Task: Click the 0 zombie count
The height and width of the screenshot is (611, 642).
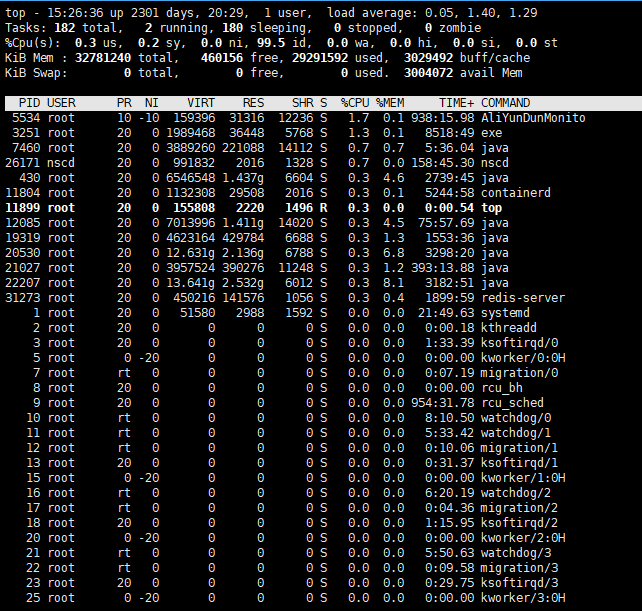Action: (428, 28)
